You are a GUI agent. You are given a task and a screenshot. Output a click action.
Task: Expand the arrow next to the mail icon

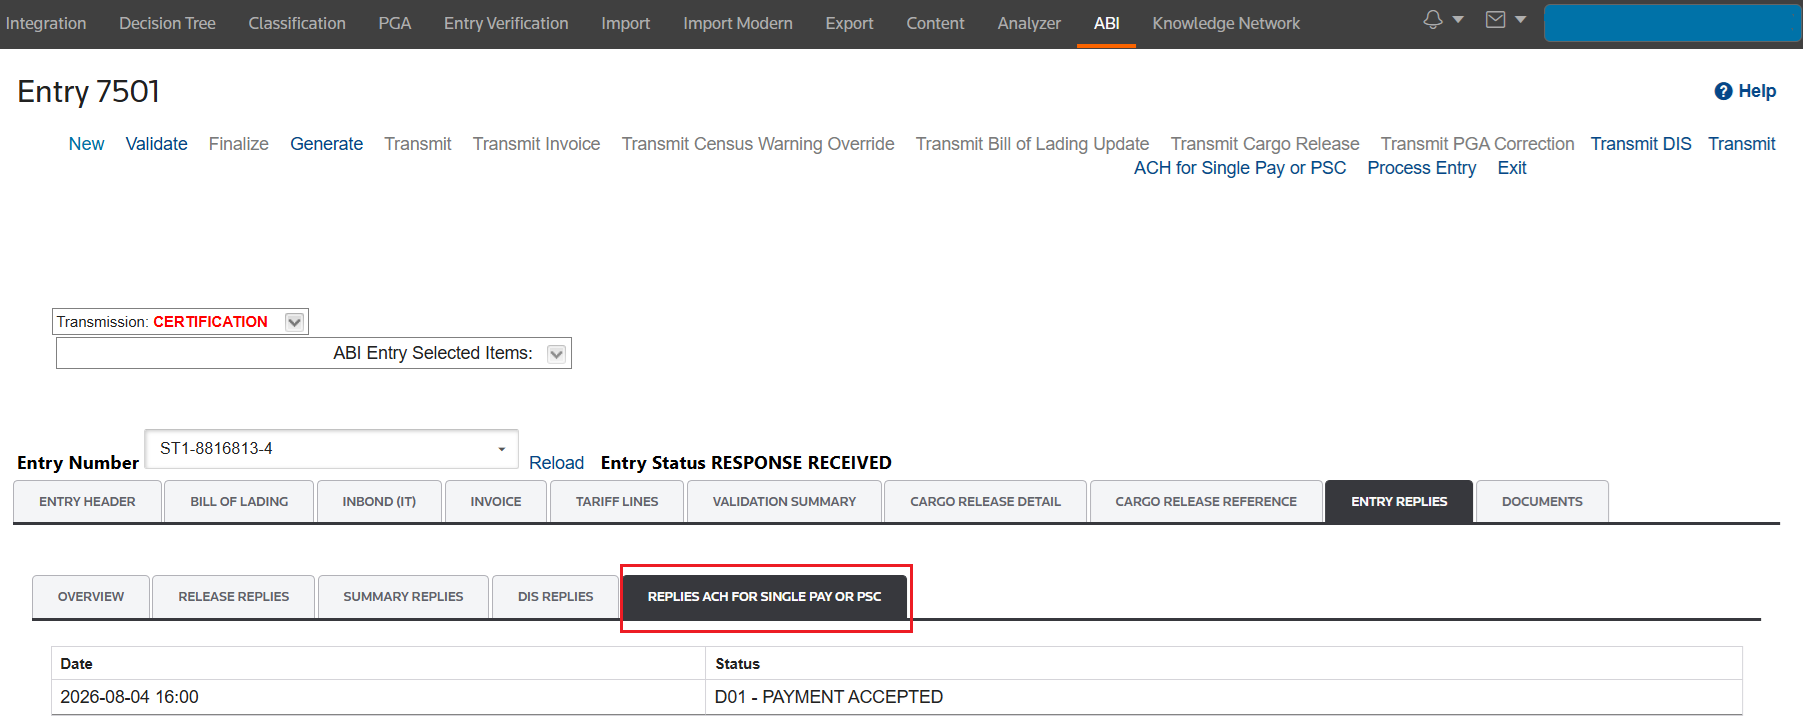click(x=1520, y=19)
